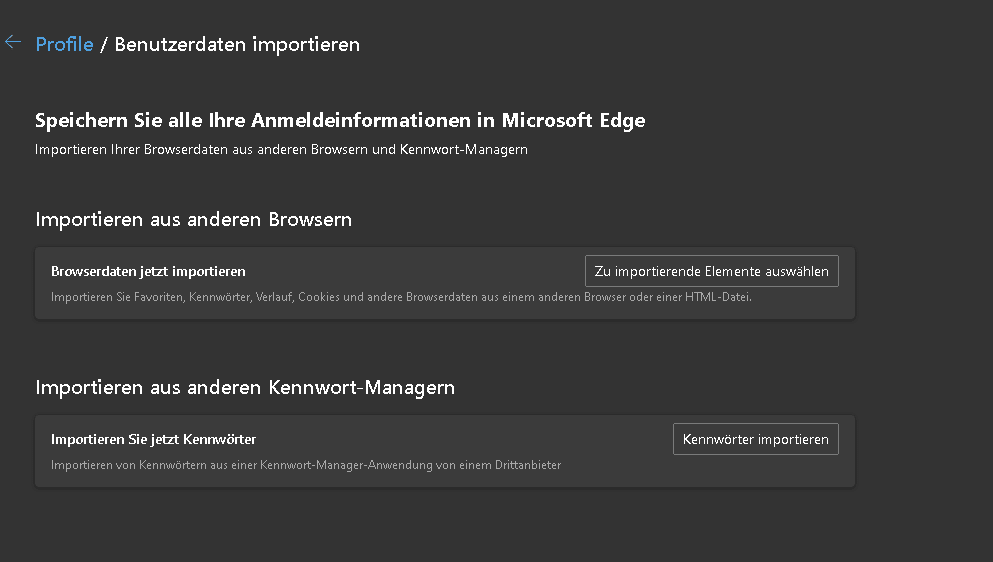Click the "Importieren Sie jetzt Kennwörter" card label
This screenshot has height=562, width=993.
[x=154, y=439]
